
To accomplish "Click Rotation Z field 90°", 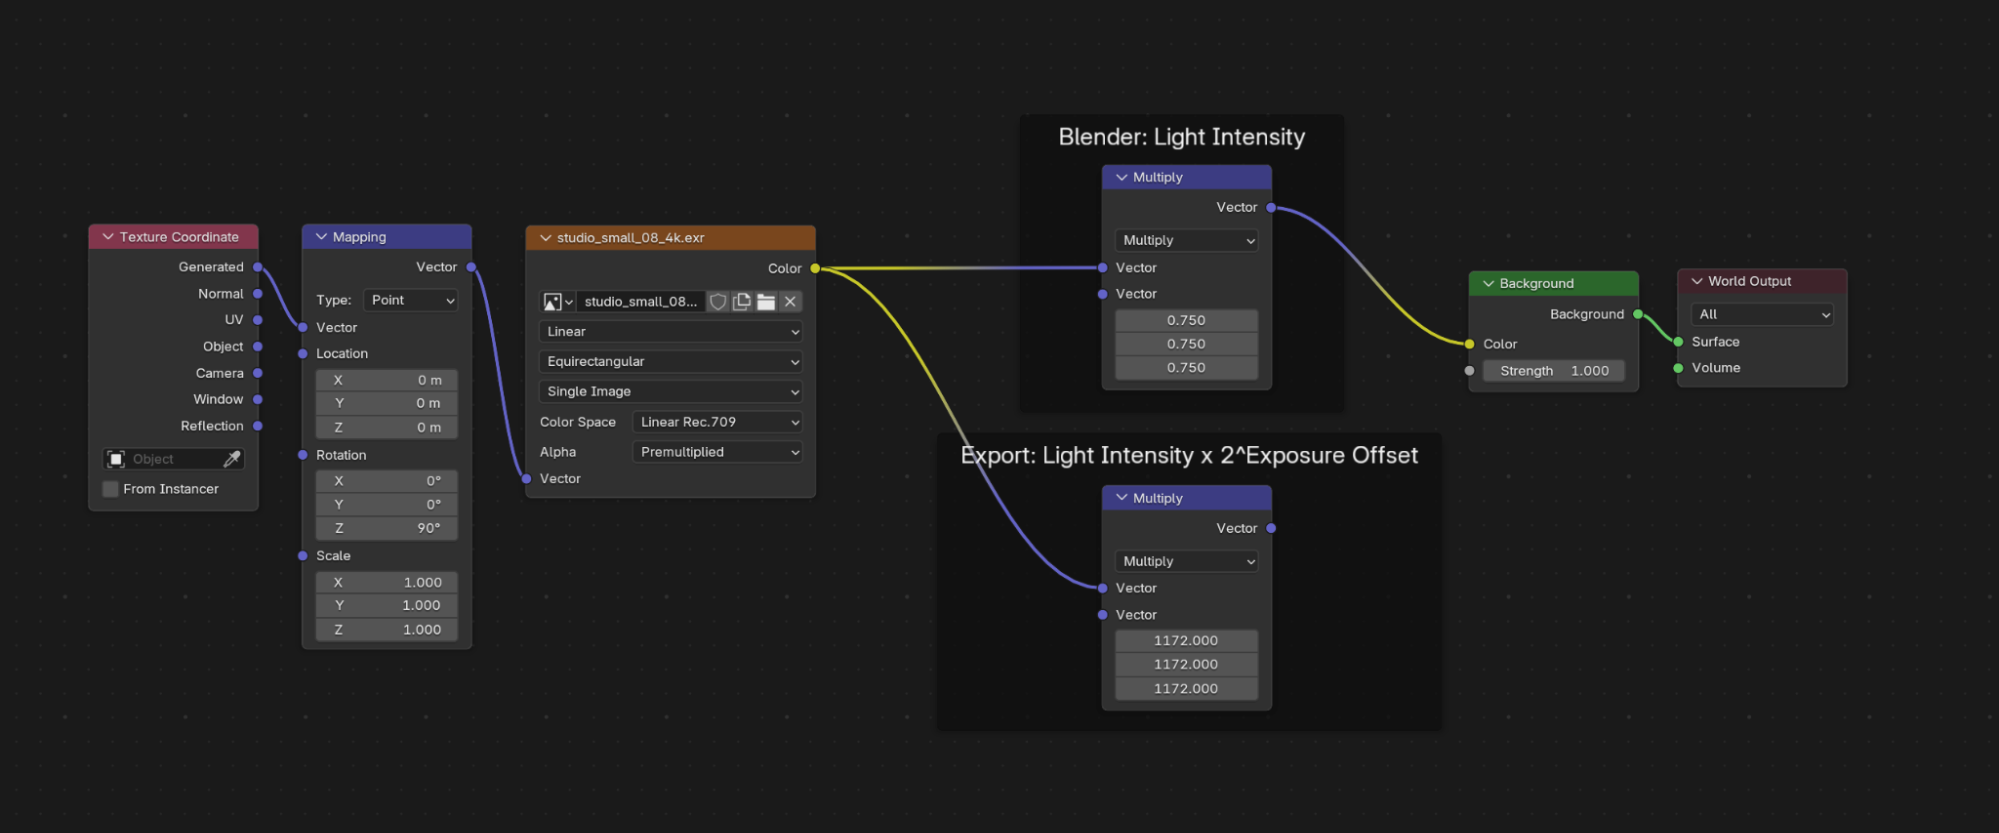I will coord(386,528).
